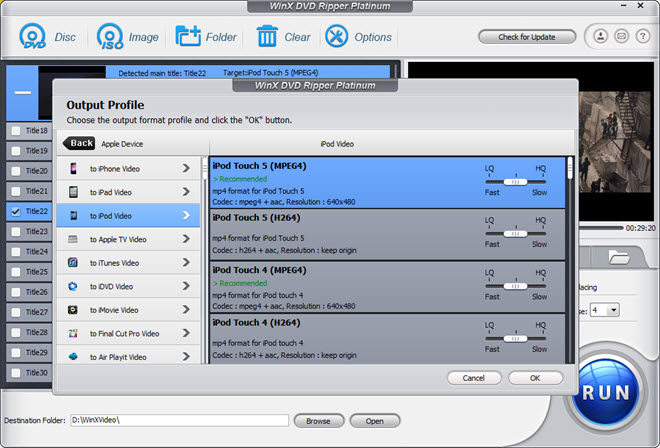
Task: Click the Destination Folder path field
Action: pos(179,420)
